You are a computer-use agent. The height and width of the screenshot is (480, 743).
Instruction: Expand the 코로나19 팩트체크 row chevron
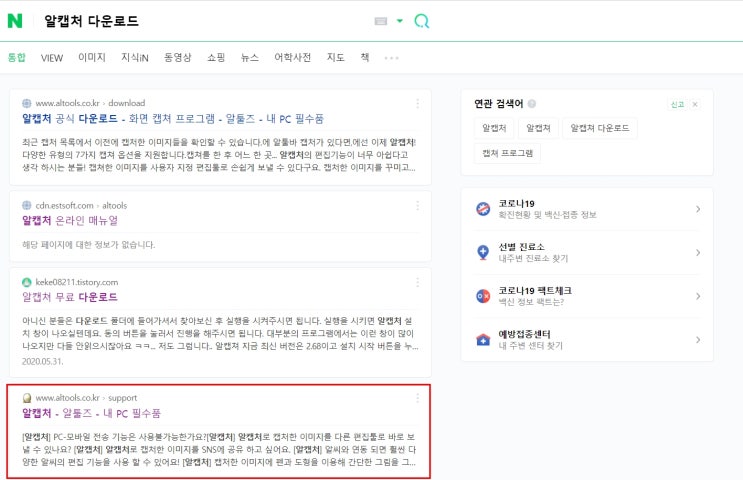tap(698, 296)
